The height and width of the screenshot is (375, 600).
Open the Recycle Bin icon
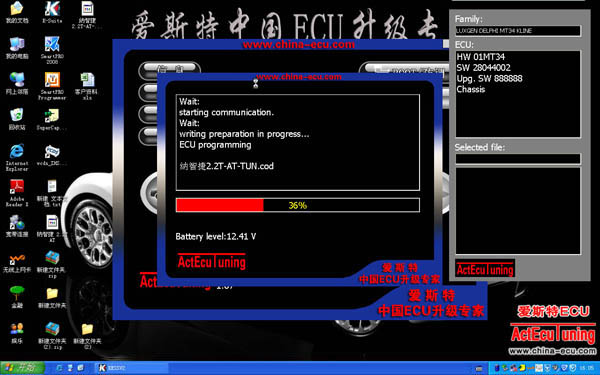[17, 119]
